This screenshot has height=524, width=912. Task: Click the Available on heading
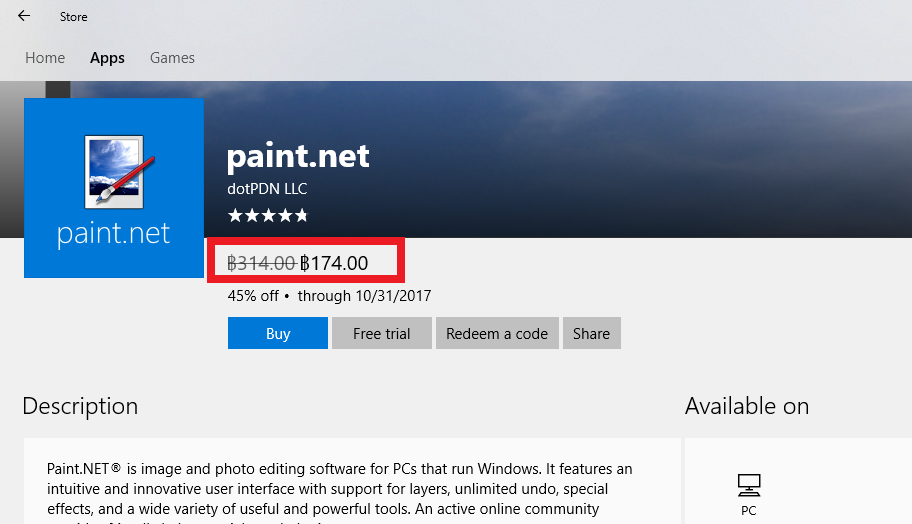tap(747, 406)
